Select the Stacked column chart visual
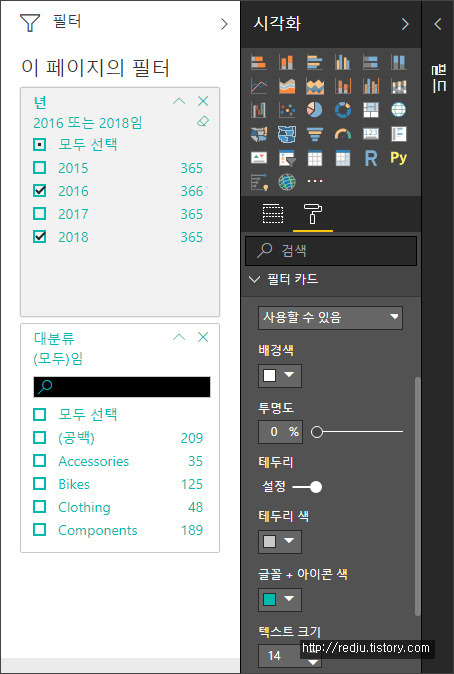Image resolution: width=454 pixels, height=674 pixels. pyautogui.click(x=286, y=62)
